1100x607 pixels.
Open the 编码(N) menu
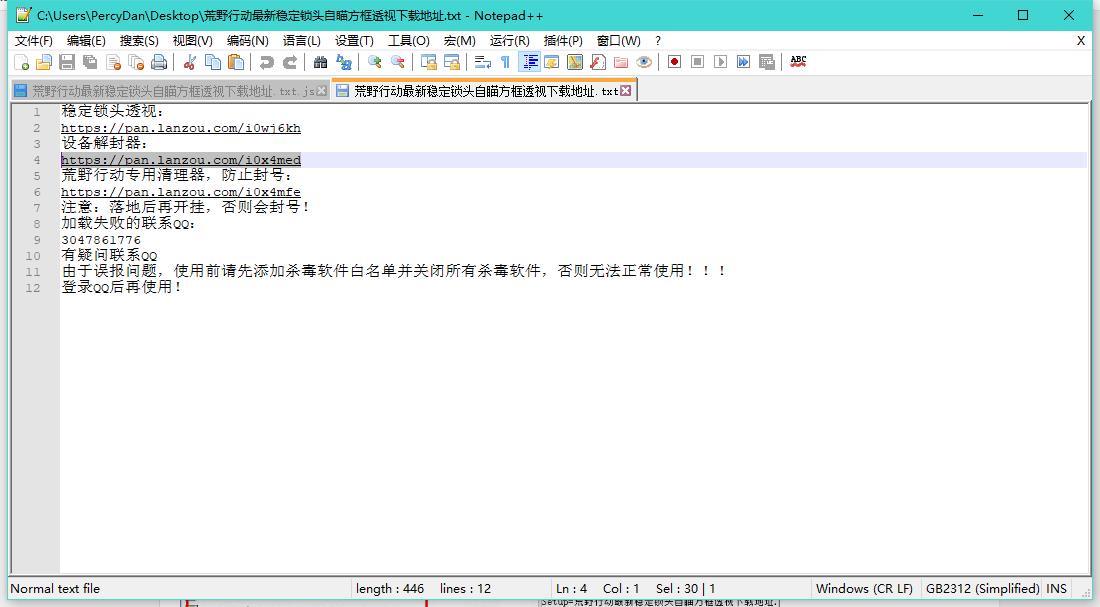tap(248, 41)
